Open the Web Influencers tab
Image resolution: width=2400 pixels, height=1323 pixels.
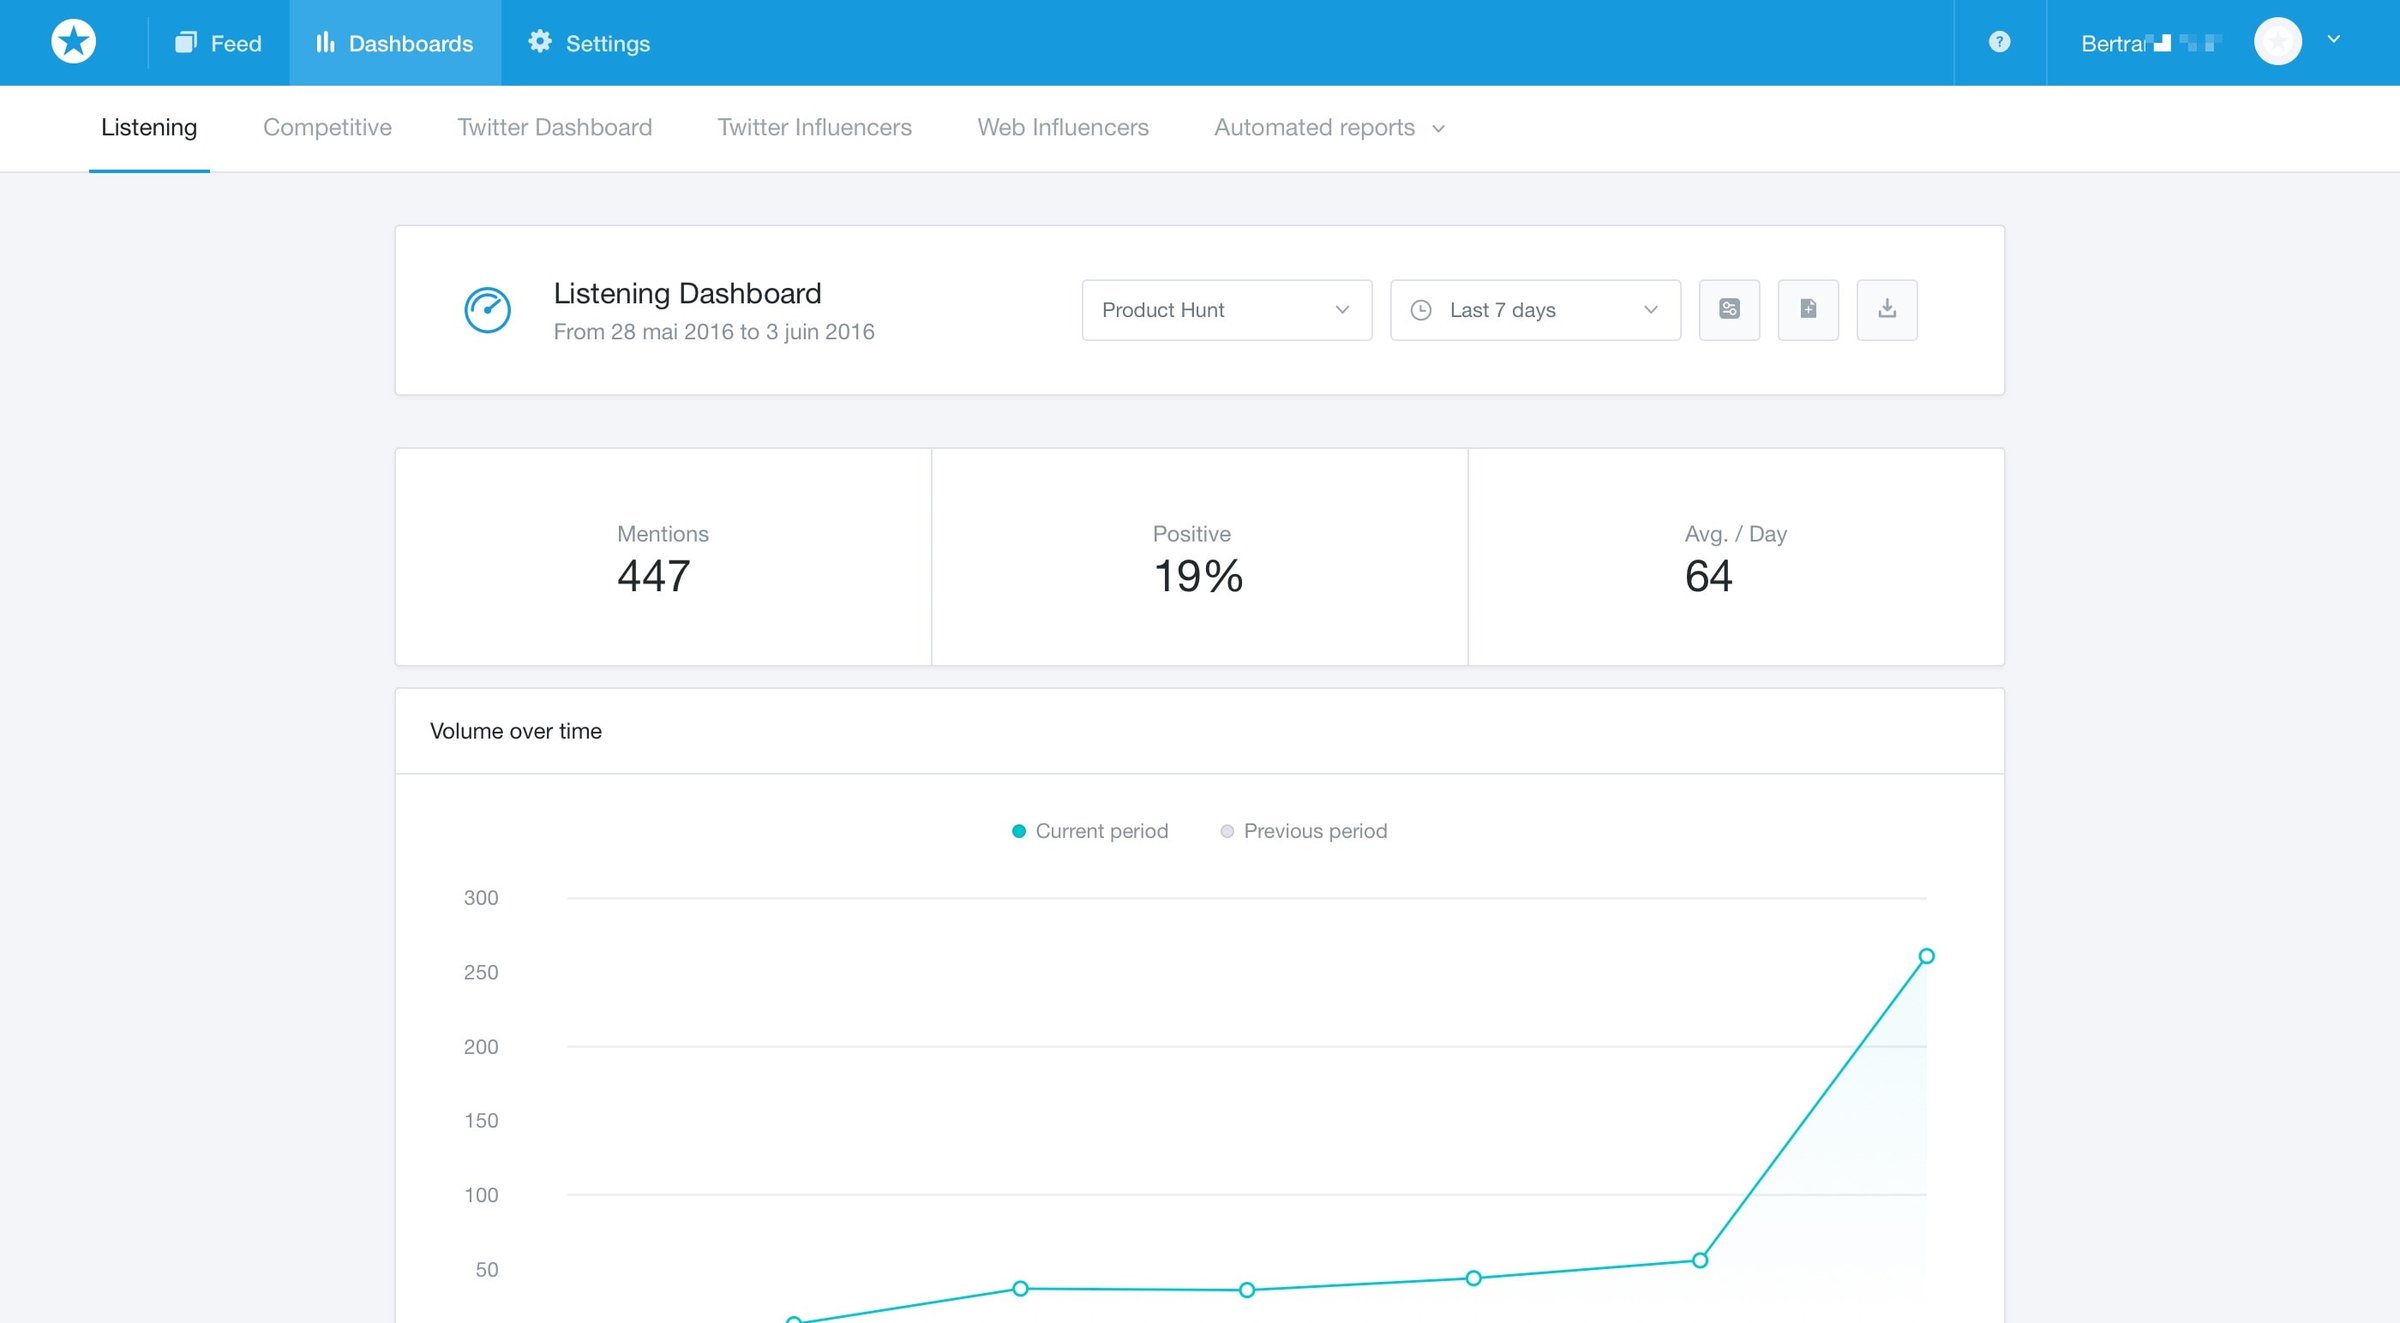(1063, 128)
